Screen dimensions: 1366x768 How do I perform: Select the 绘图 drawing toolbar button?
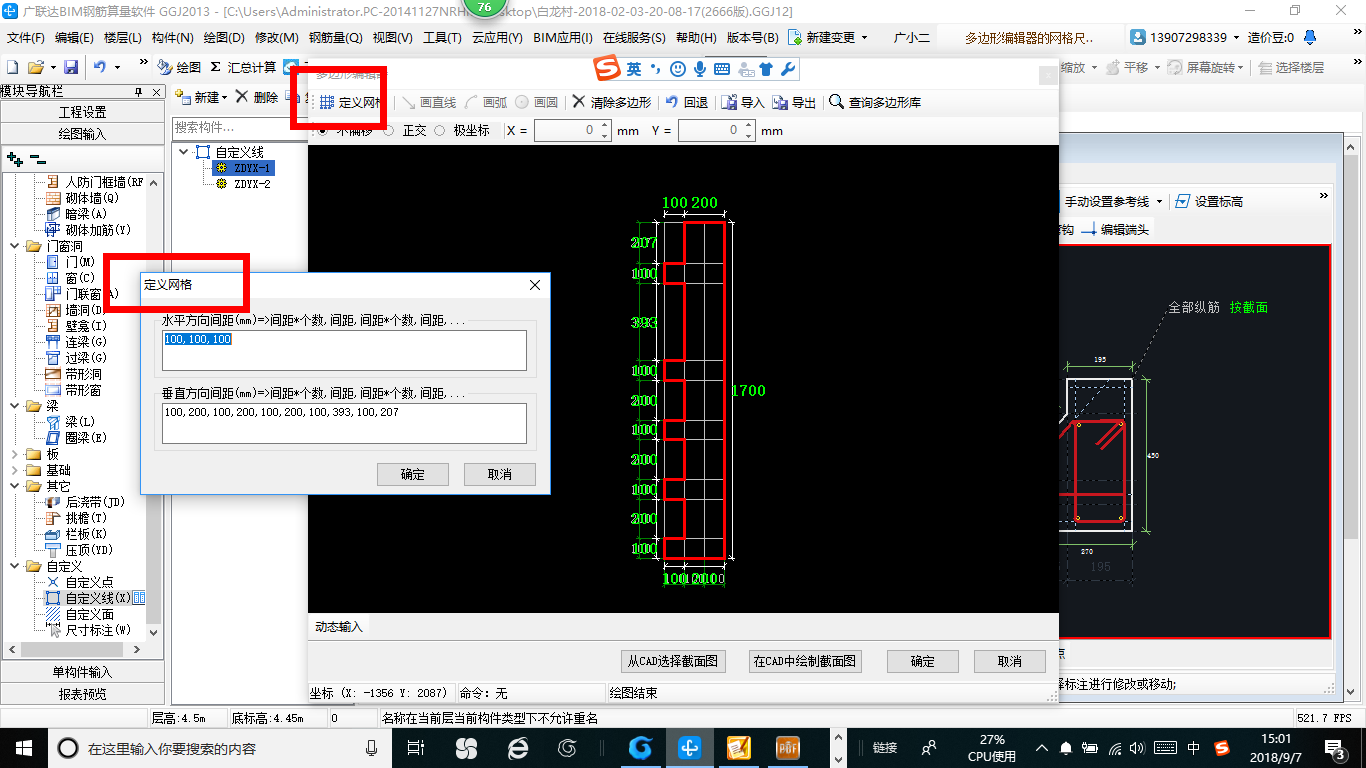point(179,67)
